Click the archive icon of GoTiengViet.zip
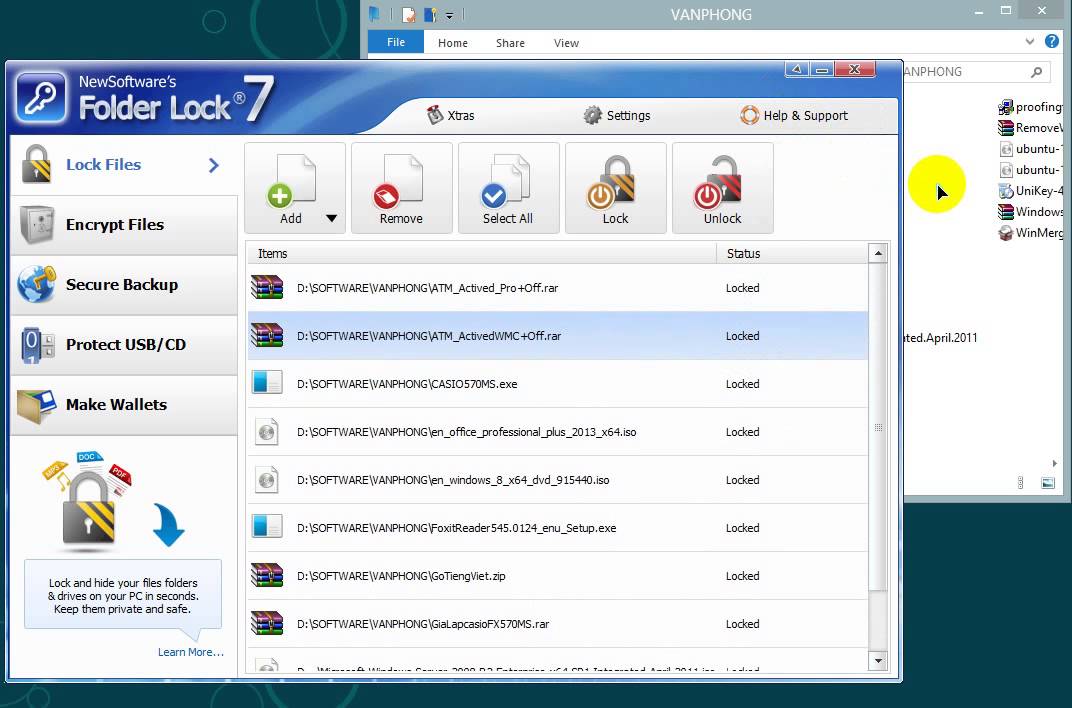This screenshot has height=708, width=1072. click(267, 575)
